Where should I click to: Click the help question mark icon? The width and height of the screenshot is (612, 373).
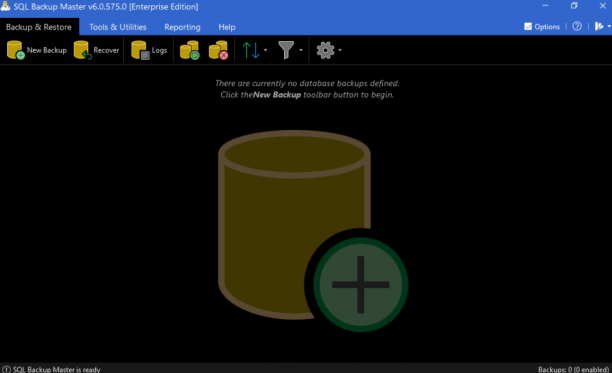click(577, 27)
